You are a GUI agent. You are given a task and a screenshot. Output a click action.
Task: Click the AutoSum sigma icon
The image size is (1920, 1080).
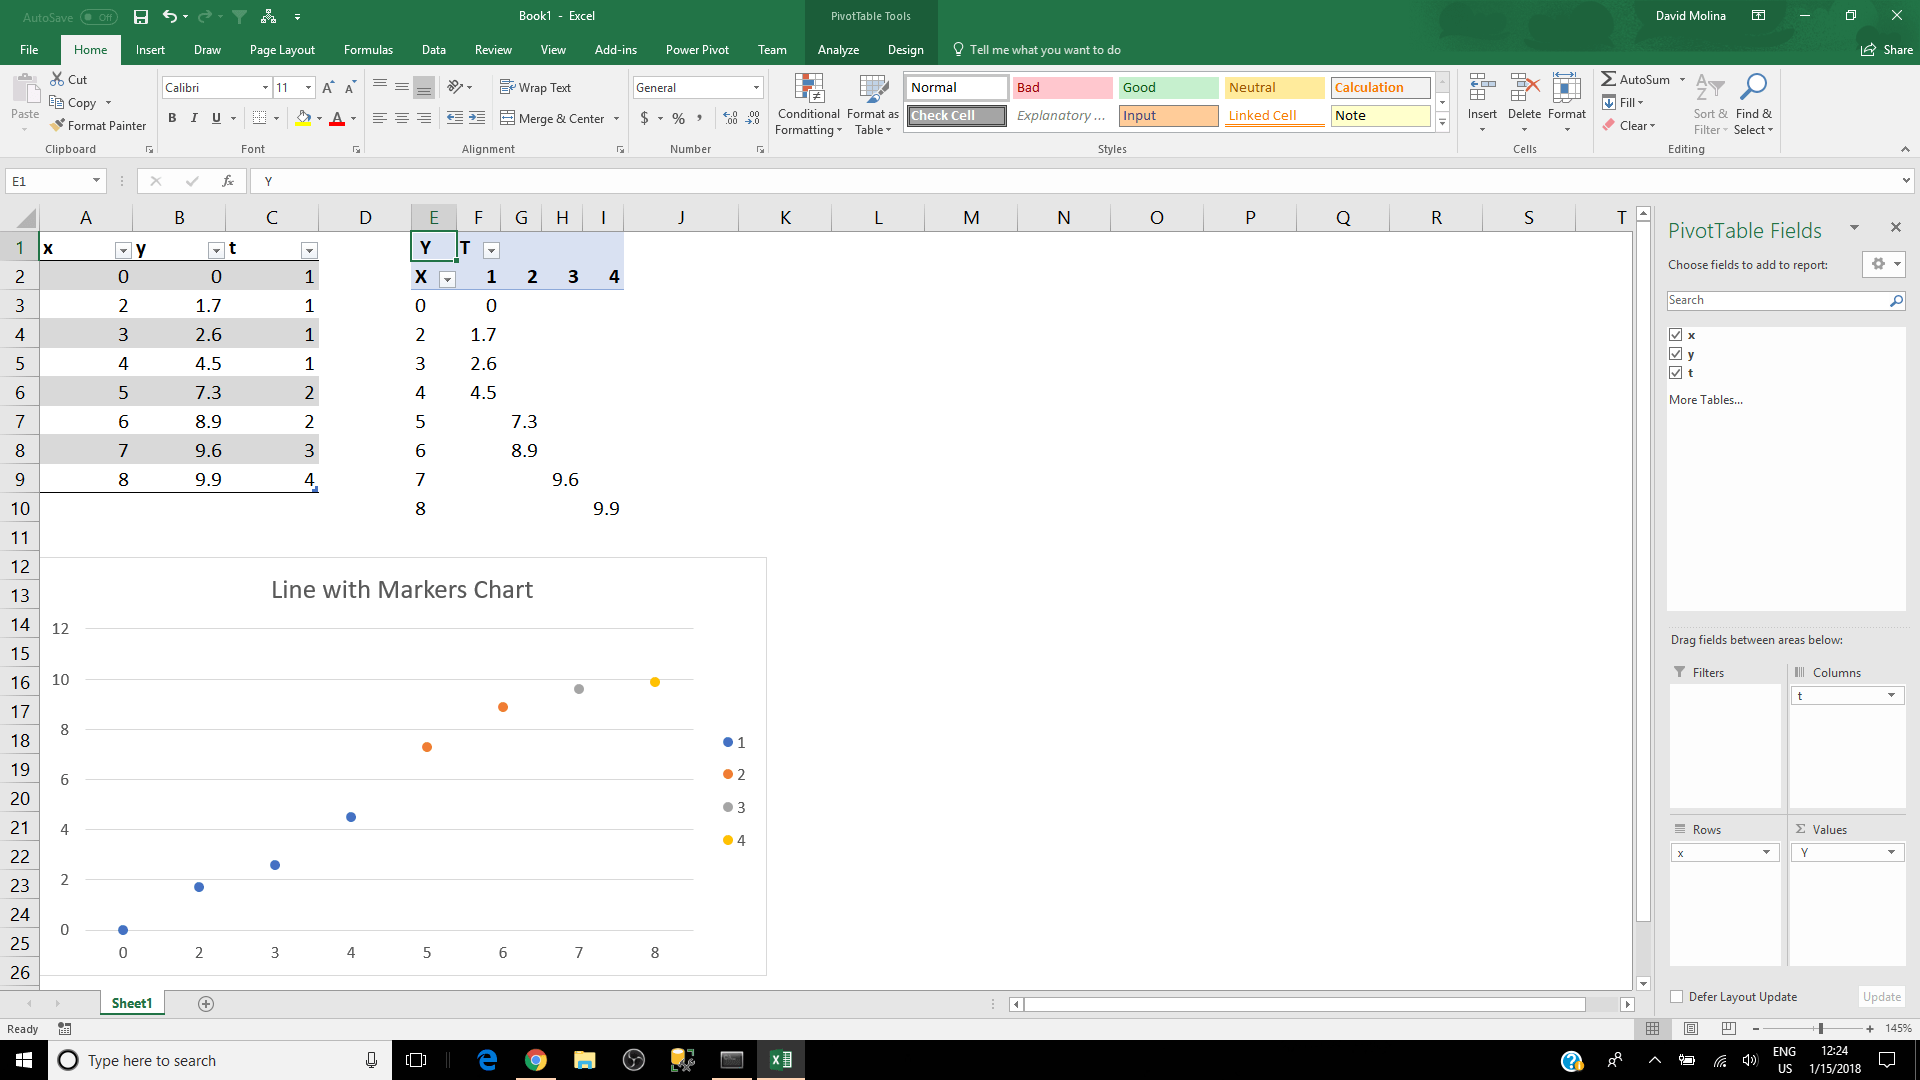1608,79
